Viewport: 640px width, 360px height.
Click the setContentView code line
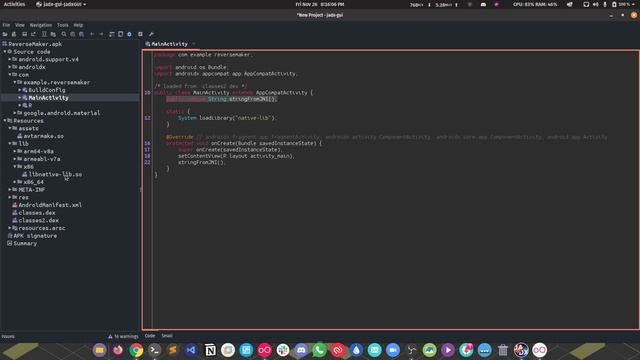click(236, 156)
